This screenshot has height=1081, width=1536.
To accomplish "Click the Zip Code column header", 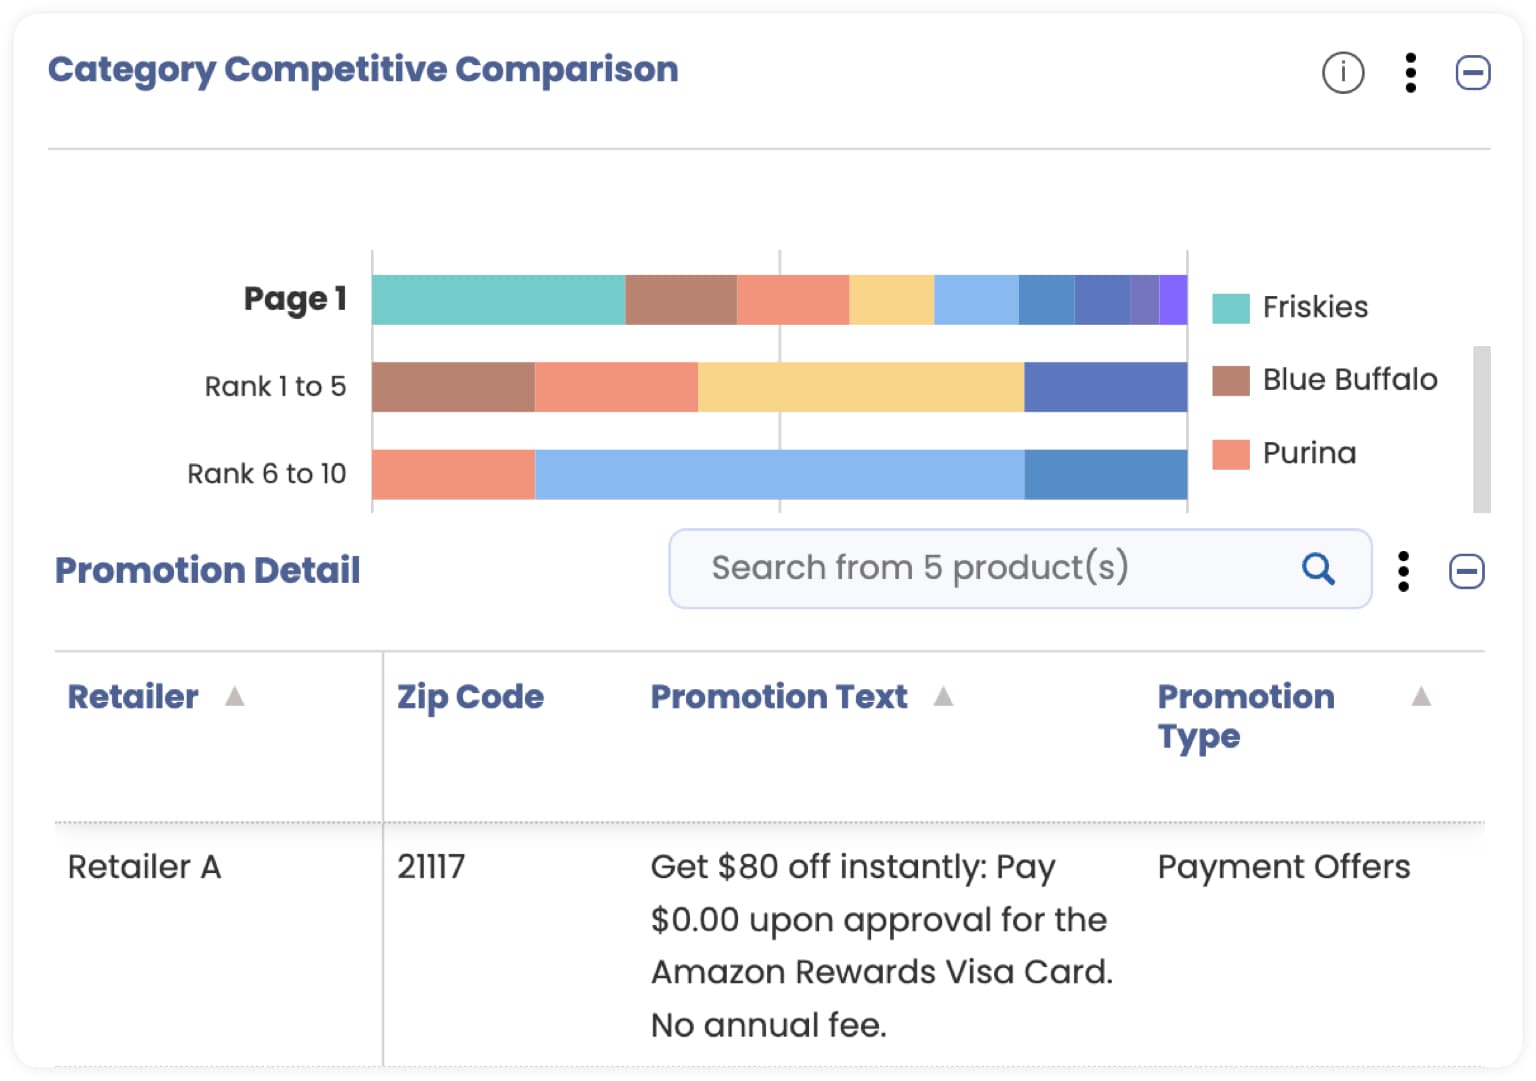I will [470, 697].
